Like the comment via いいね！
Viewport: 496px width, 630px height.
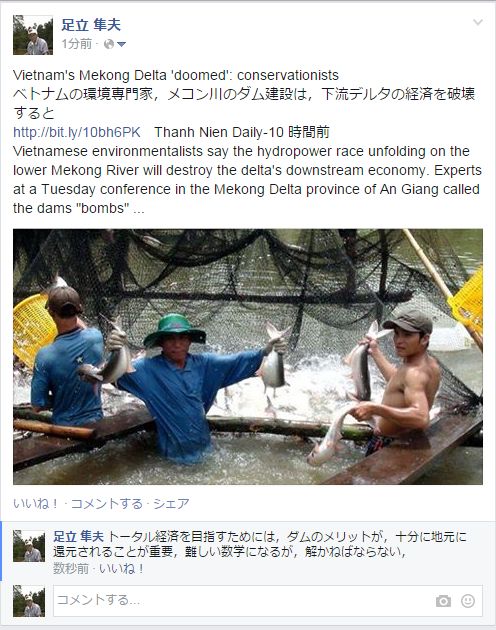tap(121, 569)
